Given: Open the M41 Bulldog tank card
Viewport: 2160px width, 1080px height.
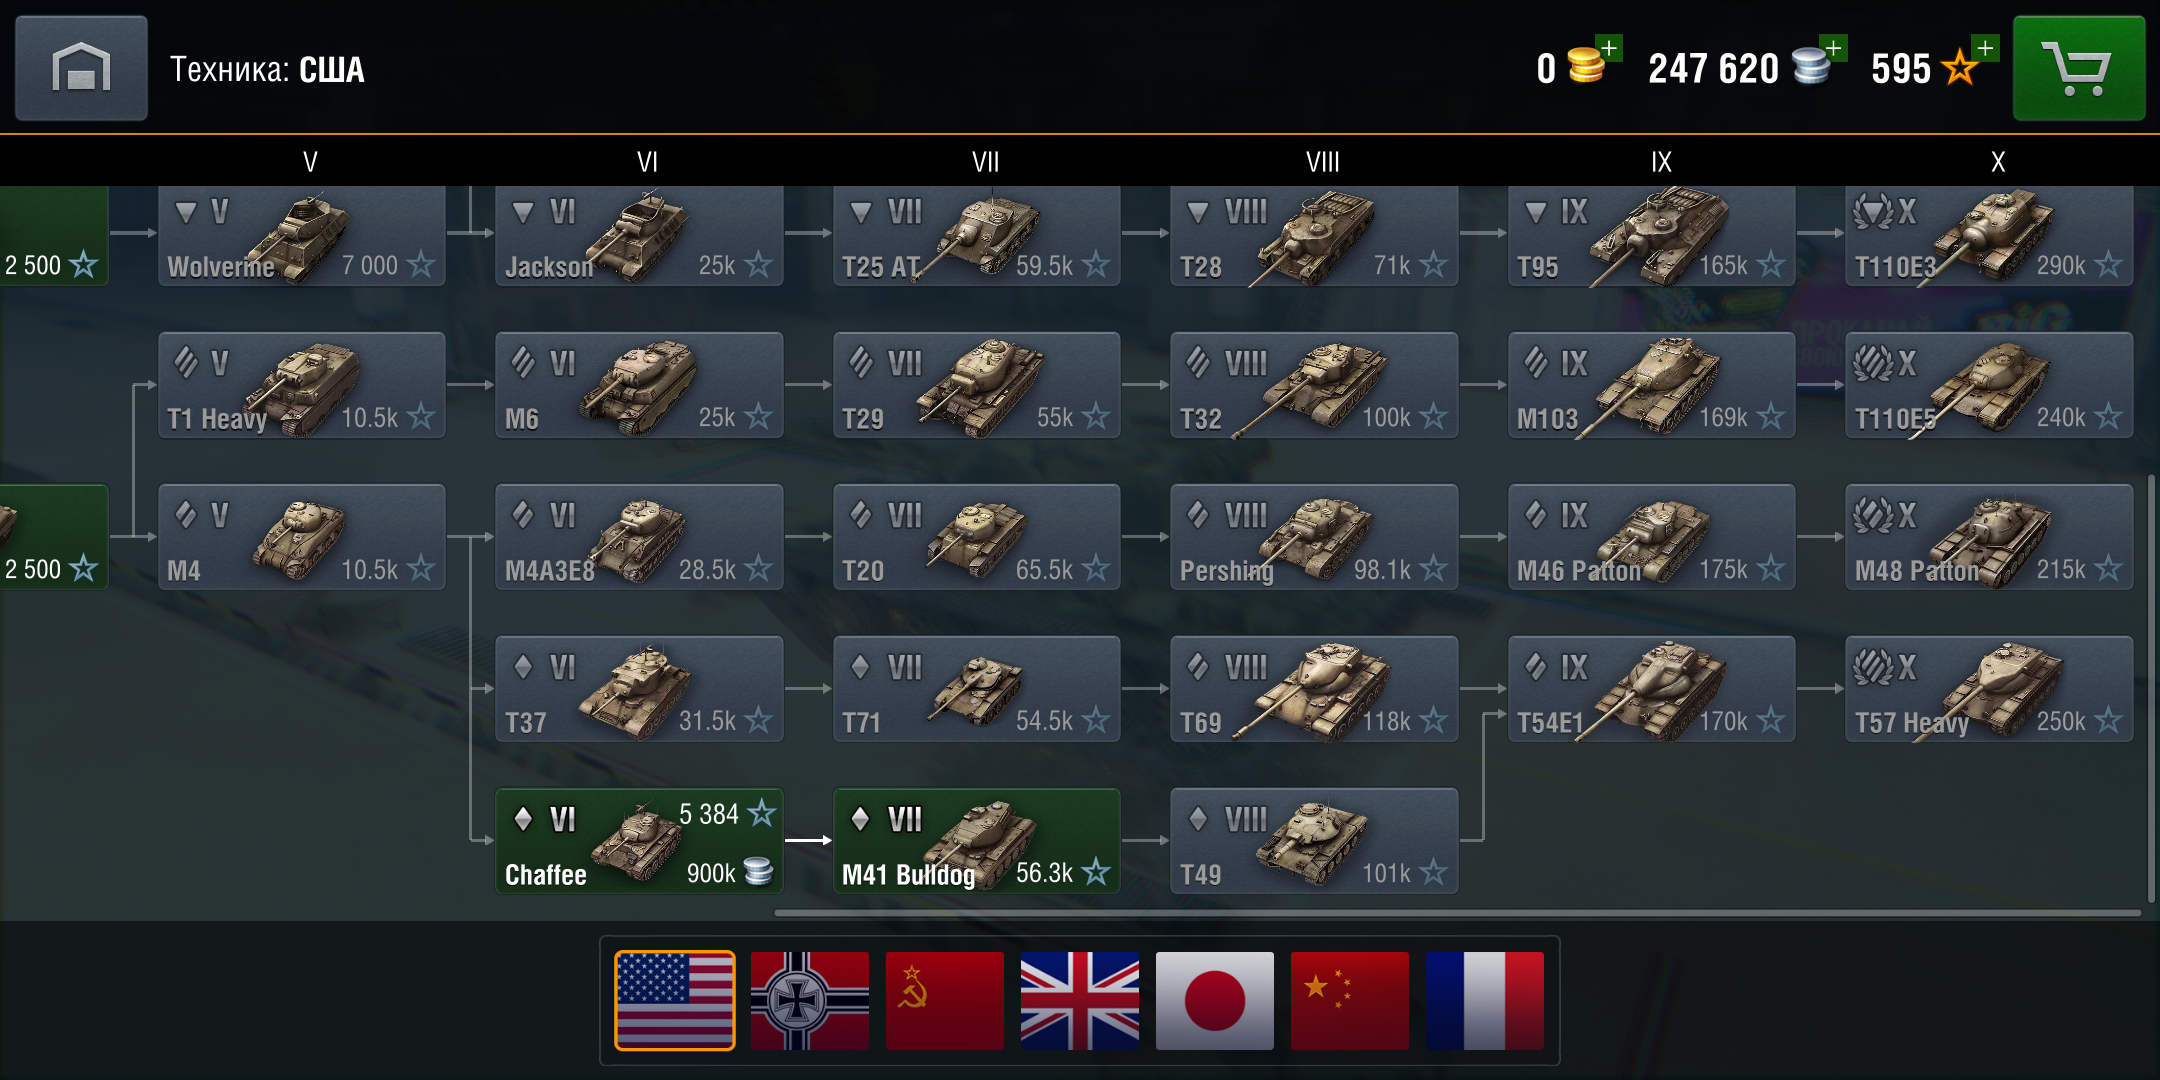Looking at the screenshot, I should click(x=977, y=841).
